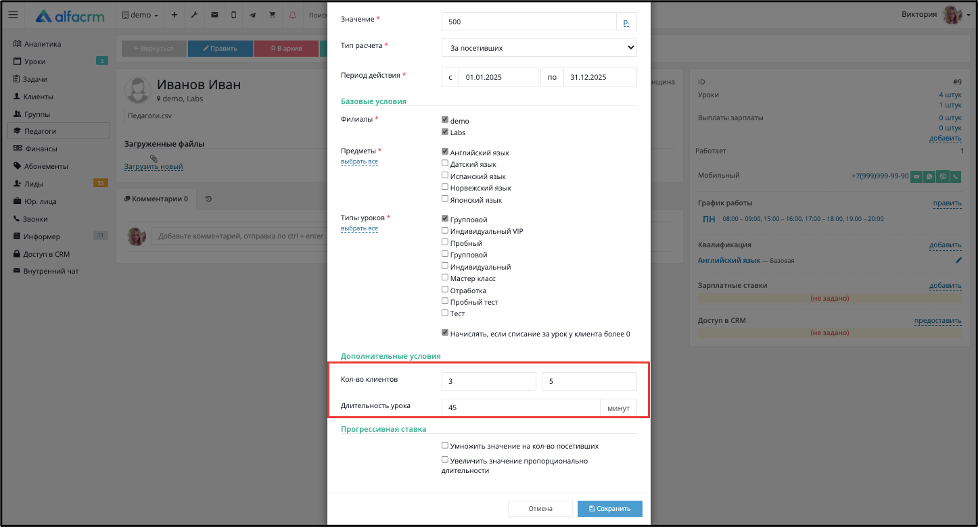The image size is (979, 529).
Task: Open the envelope mail icon in toolbar
Action: click(214, 15)
